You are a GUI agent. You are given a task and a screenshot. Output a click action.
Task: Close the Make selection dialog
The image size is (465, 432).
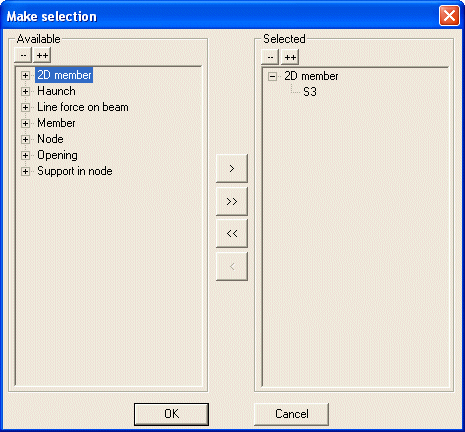click(x=449, y=16)
